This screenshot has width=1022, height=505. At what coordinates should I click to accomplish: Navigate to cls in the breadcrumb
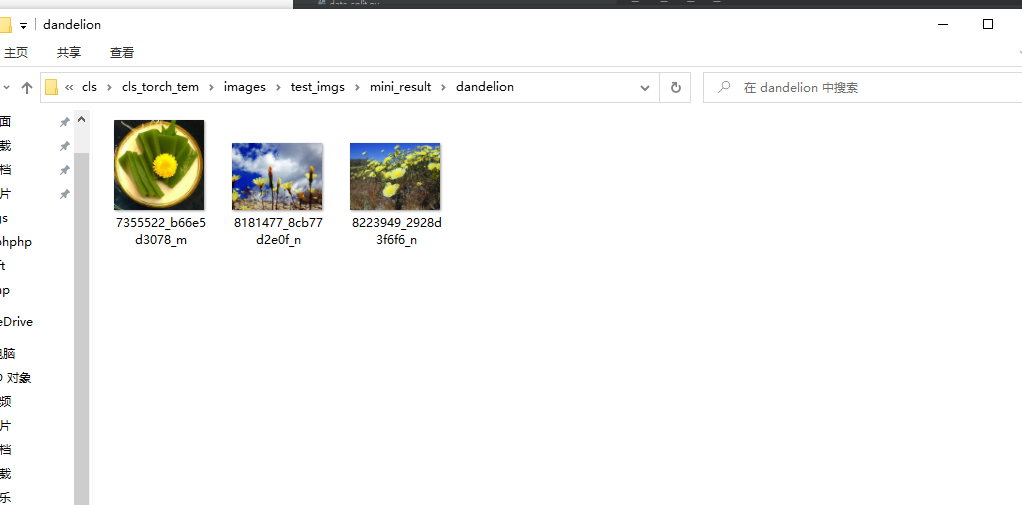(89, 87)
